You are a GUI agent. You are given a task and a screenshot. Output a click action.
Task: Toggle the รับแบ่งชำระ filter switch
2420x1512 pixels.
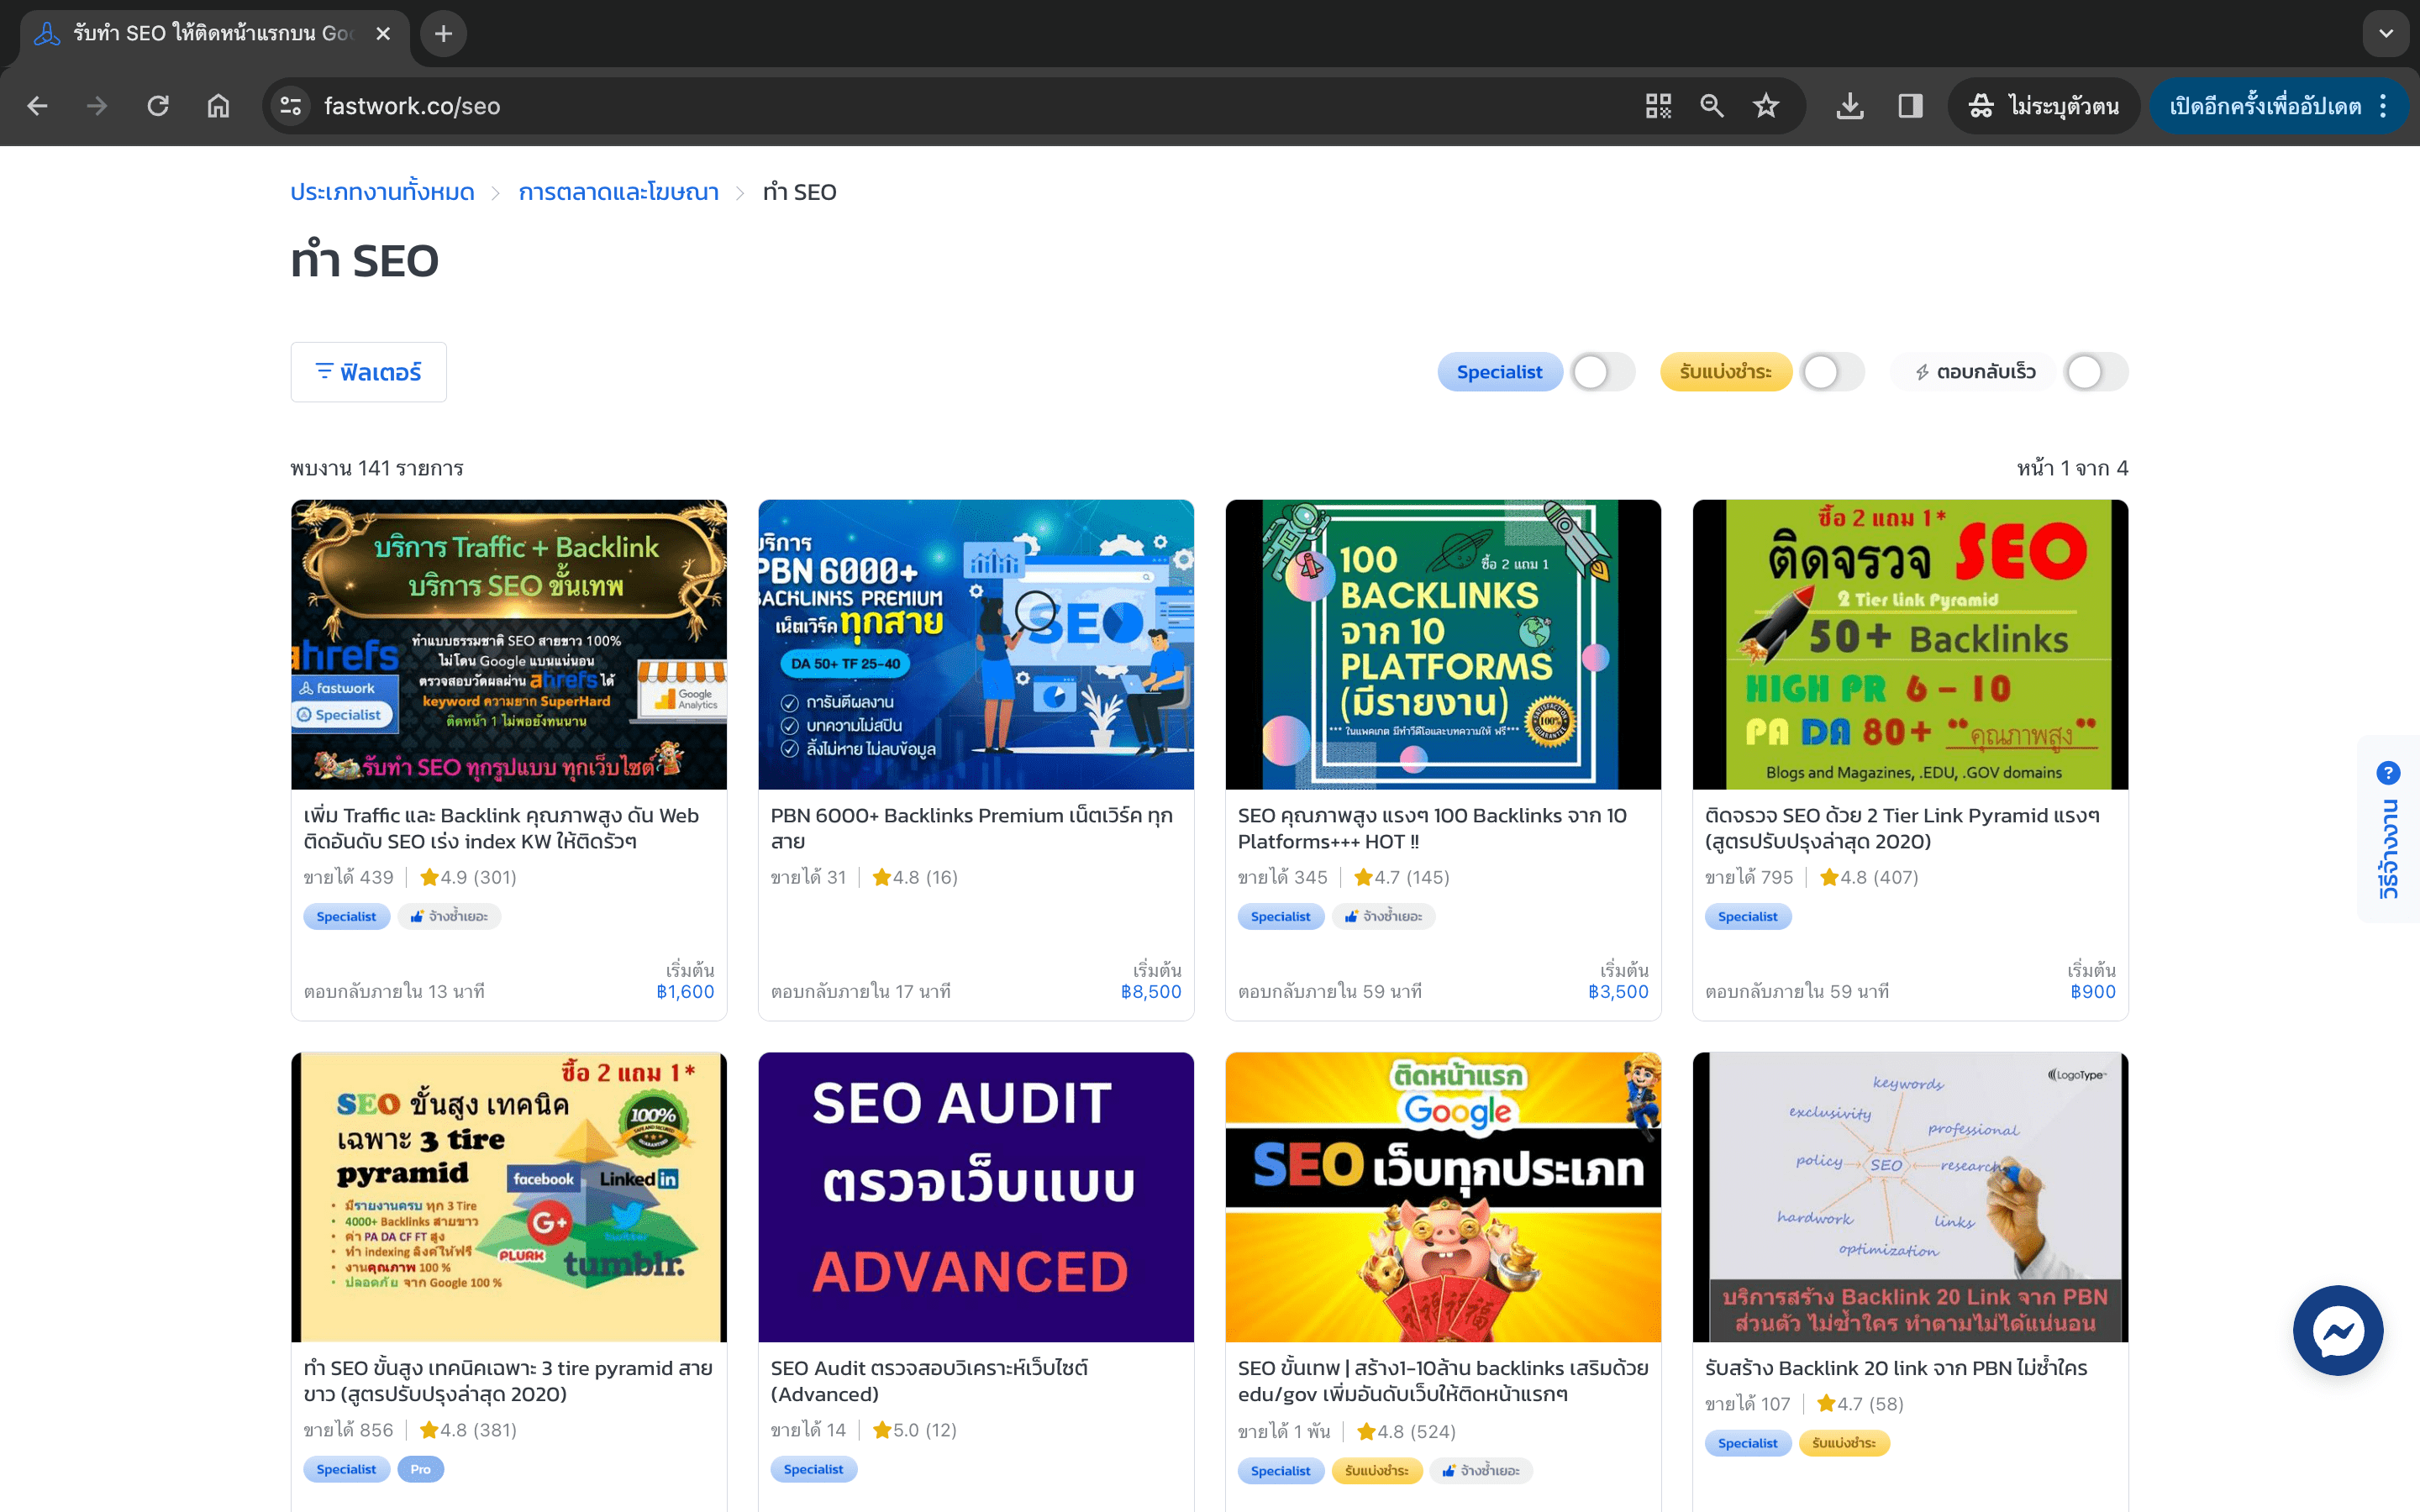coord(1832,372)
